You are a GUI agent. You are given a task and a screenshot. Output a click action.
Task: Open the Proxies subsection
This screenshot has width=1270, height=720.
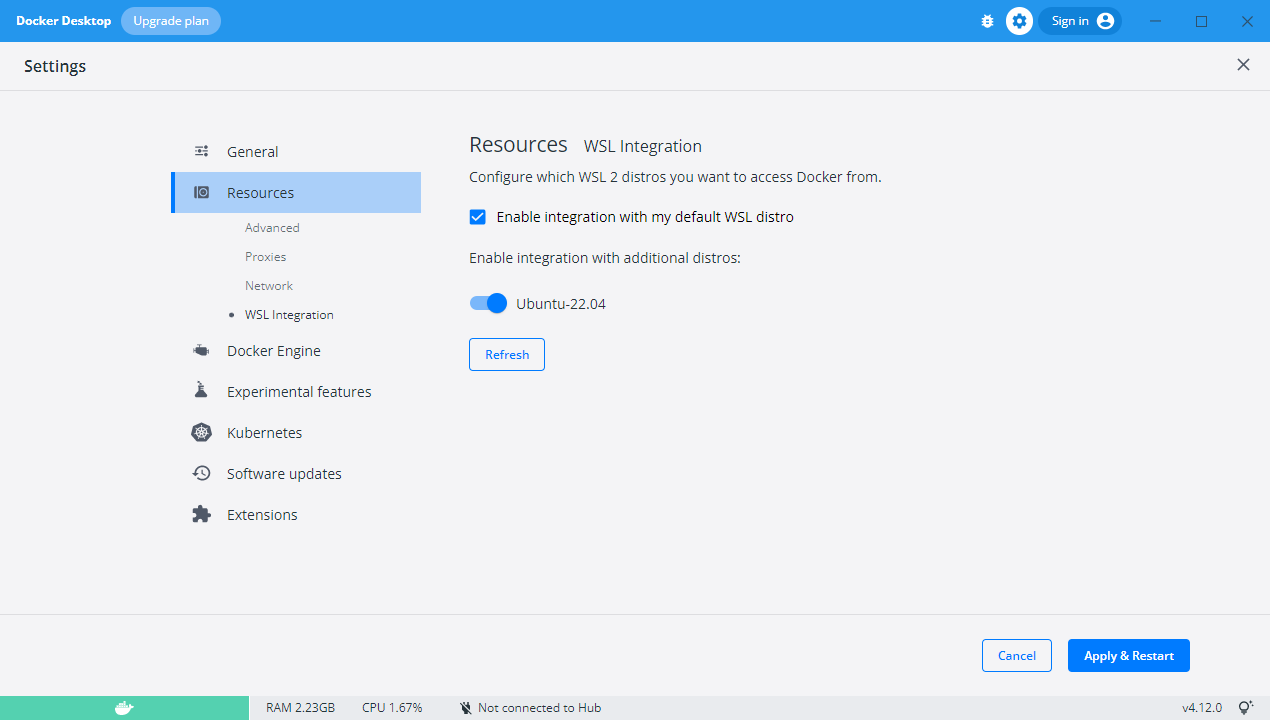coord(265,256)
